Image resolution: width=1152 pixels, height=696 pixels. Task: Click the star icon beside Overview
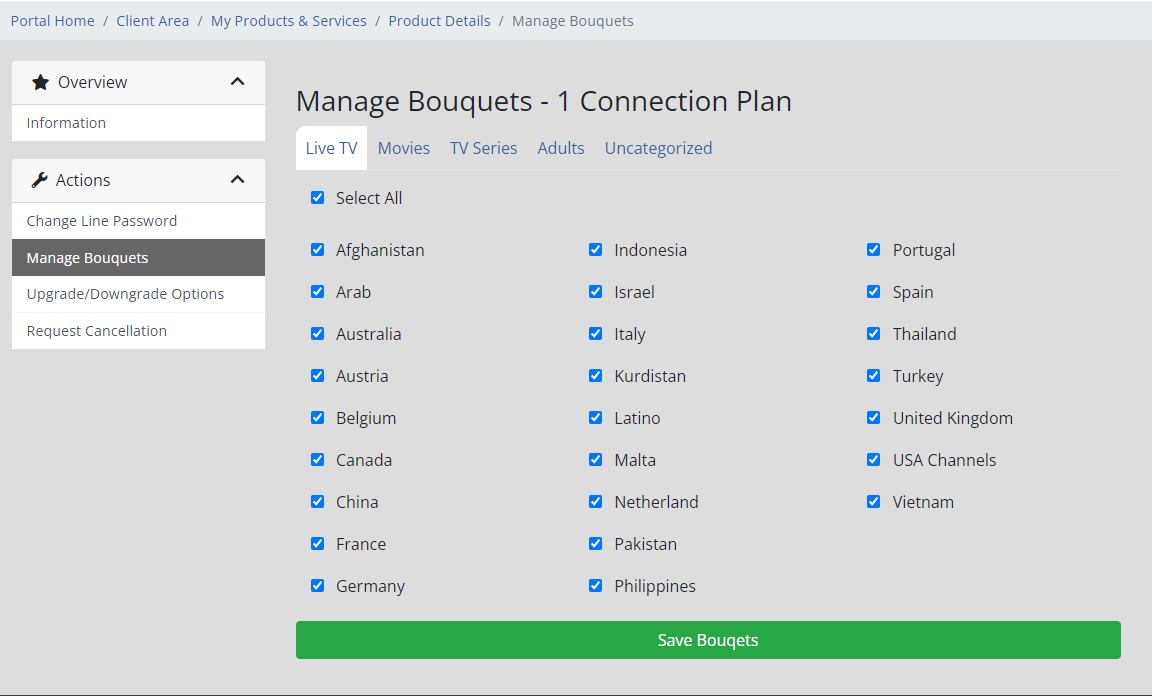(40, 82)
